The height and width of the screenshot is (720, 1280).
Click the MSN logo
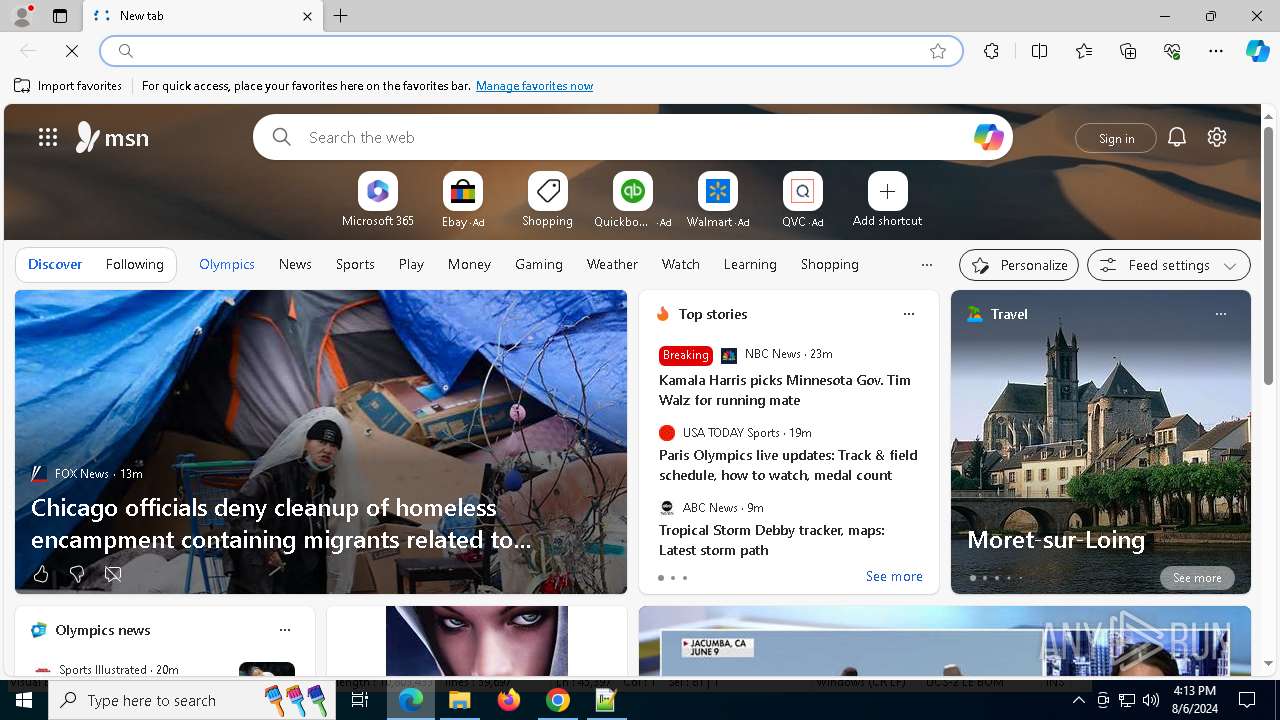click(112, 137)
